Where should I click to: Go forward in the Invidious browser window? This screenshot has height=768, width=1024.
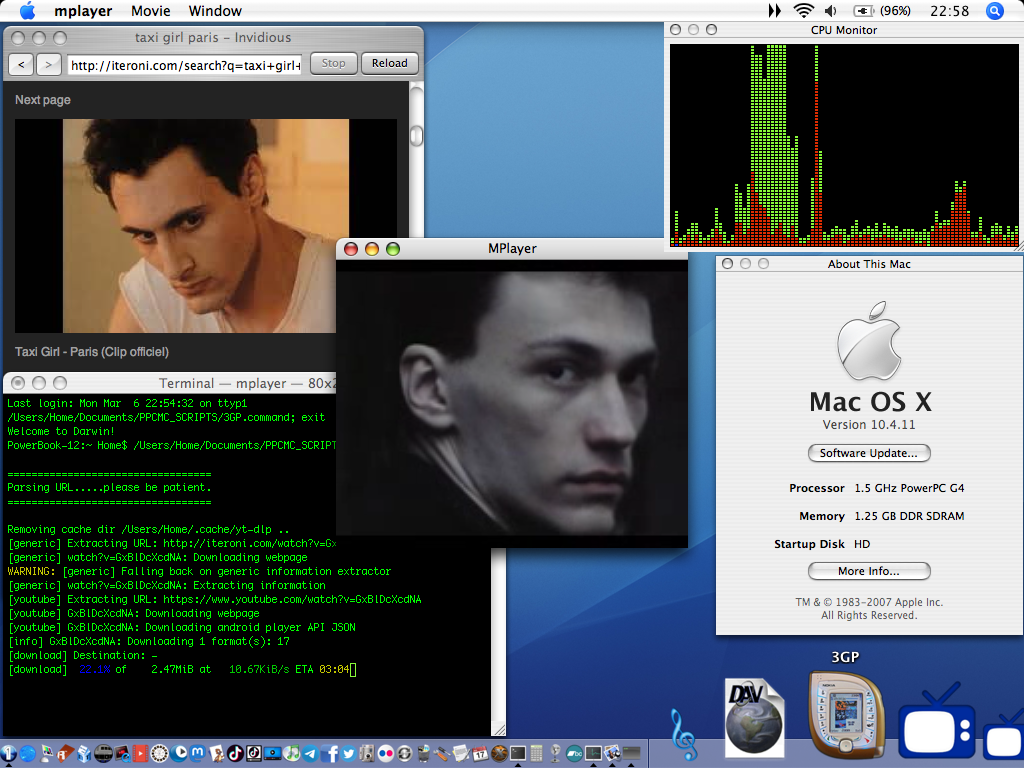tap(48, 64)
